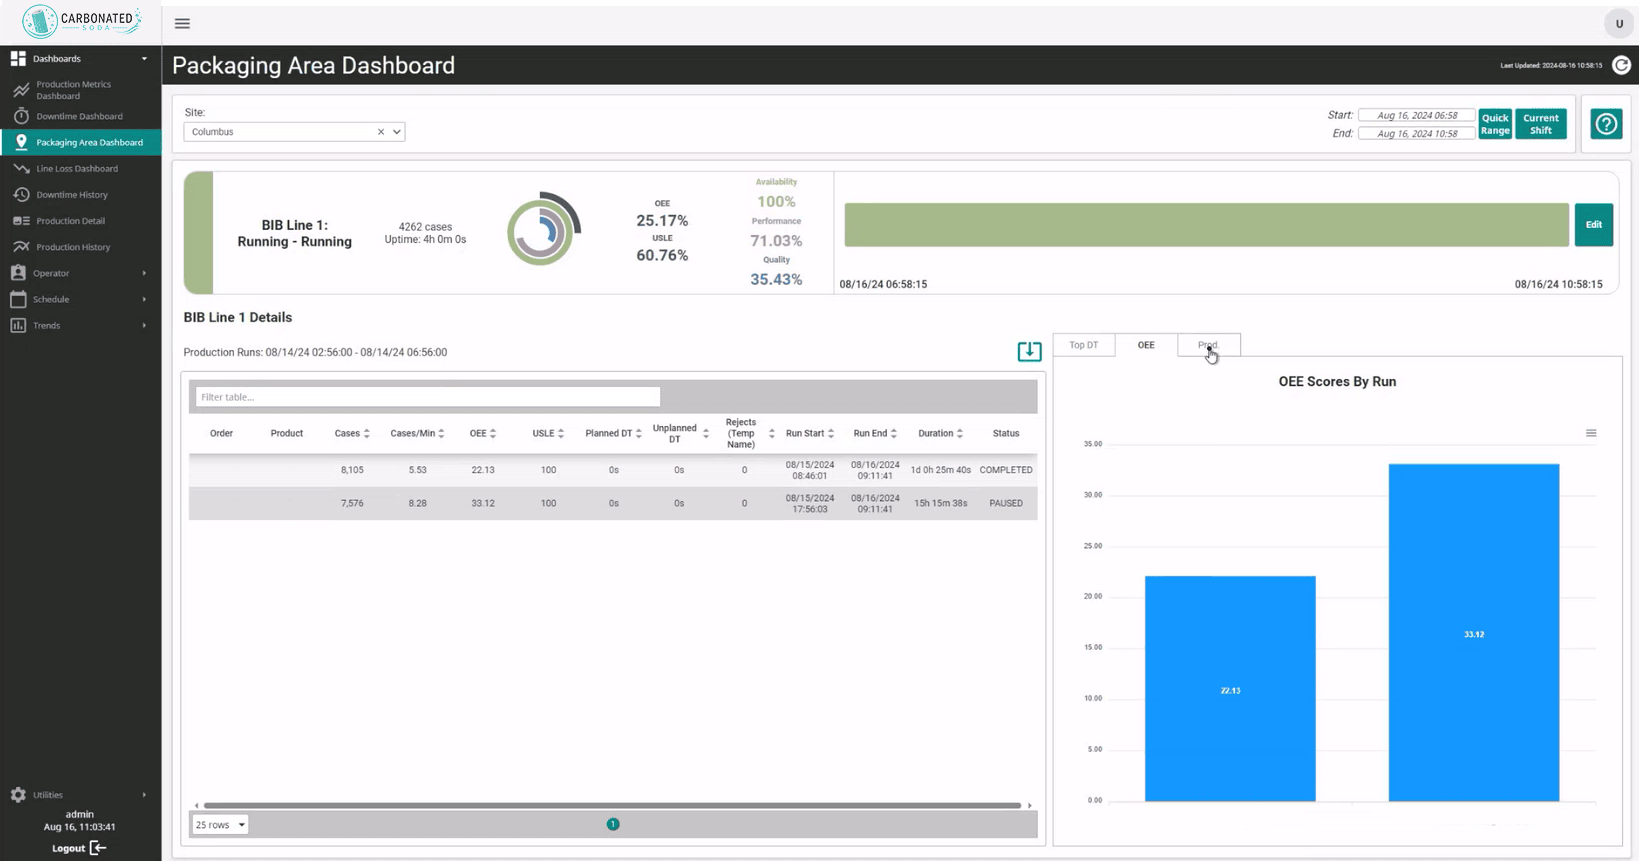Sort table by Cases/Min column
The height and width of the screenshot is (861, 1639).
[x=442, y=434]
